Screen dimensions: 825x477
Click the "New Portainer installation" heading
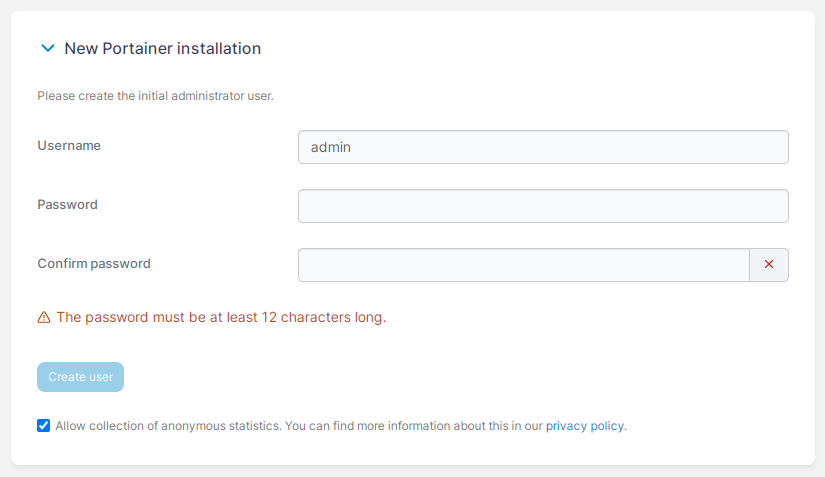(162, 48)
